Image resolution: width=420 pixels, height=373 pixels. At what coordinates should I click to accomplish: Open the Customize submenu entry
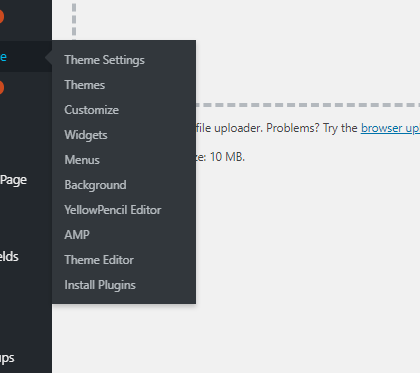[x=92, y=110]
